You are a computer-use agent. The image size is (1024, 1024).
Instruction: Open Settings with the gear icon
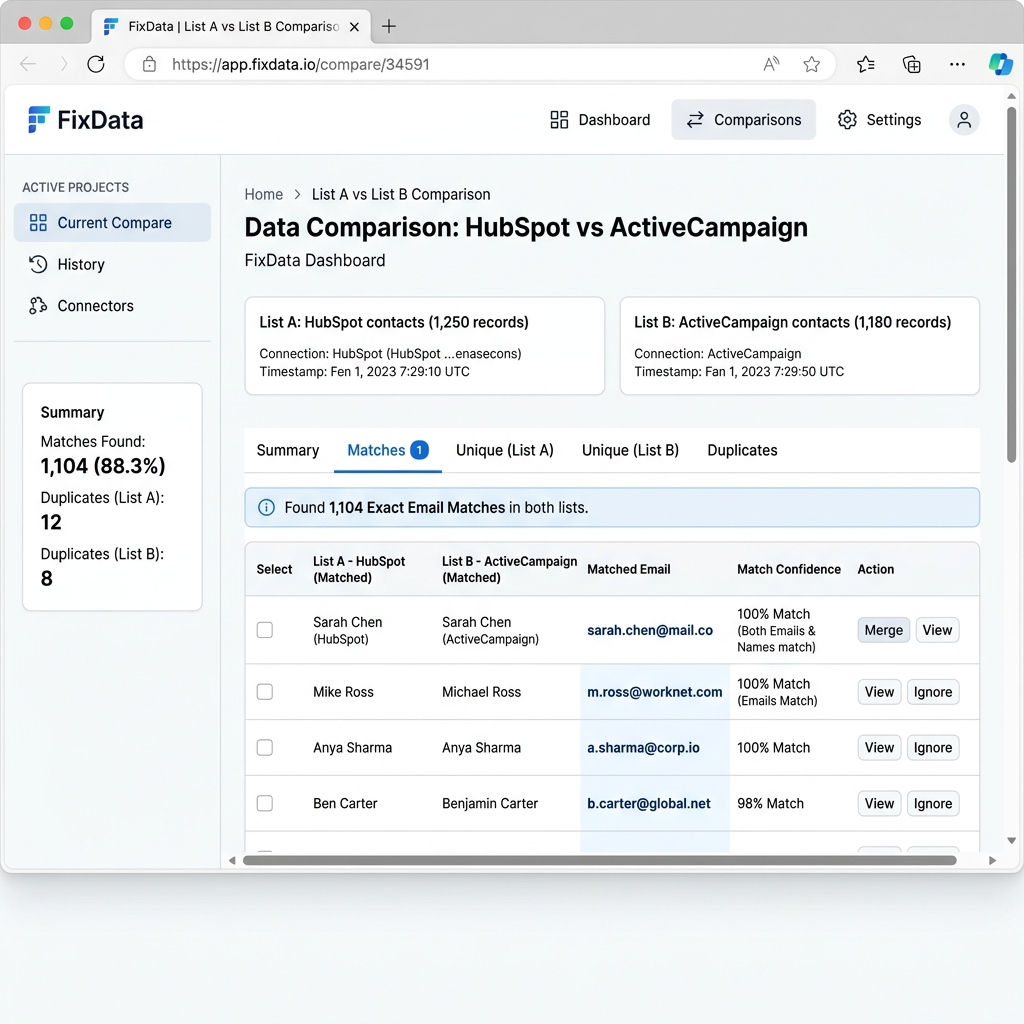(879, 120)
